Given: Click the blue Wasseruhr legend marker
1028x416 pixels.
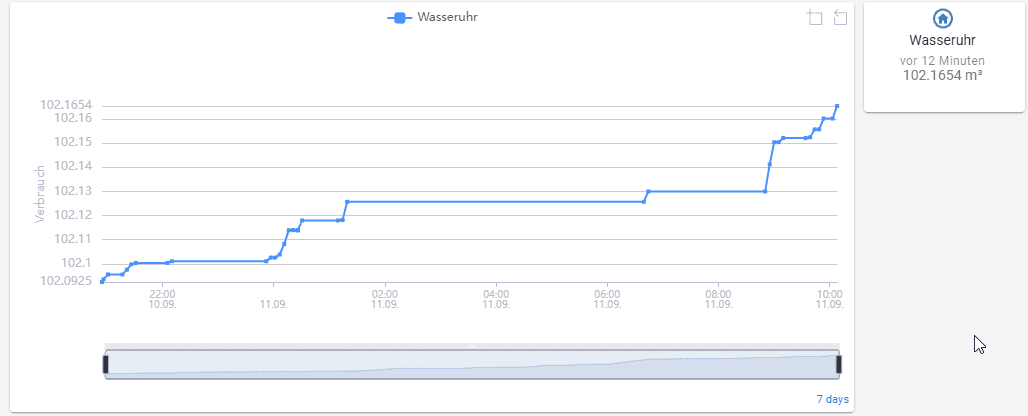Looking at the screenshot, I should click(400, 17).
